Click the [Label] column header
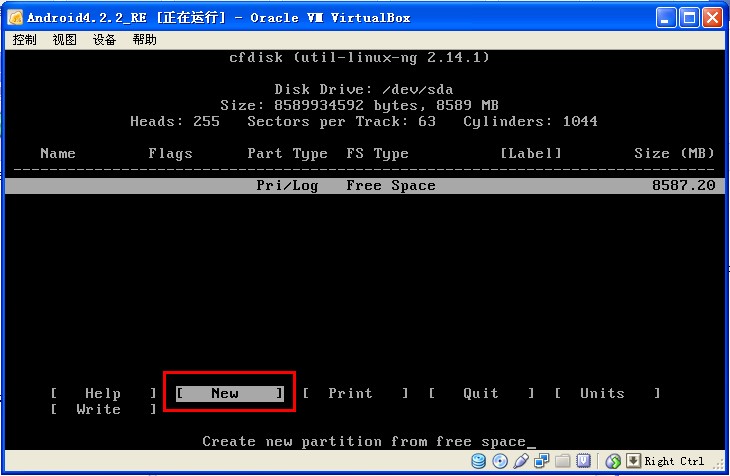Image resolution: width=730 pixels, height=476 pixels. (x=531, y=153)
